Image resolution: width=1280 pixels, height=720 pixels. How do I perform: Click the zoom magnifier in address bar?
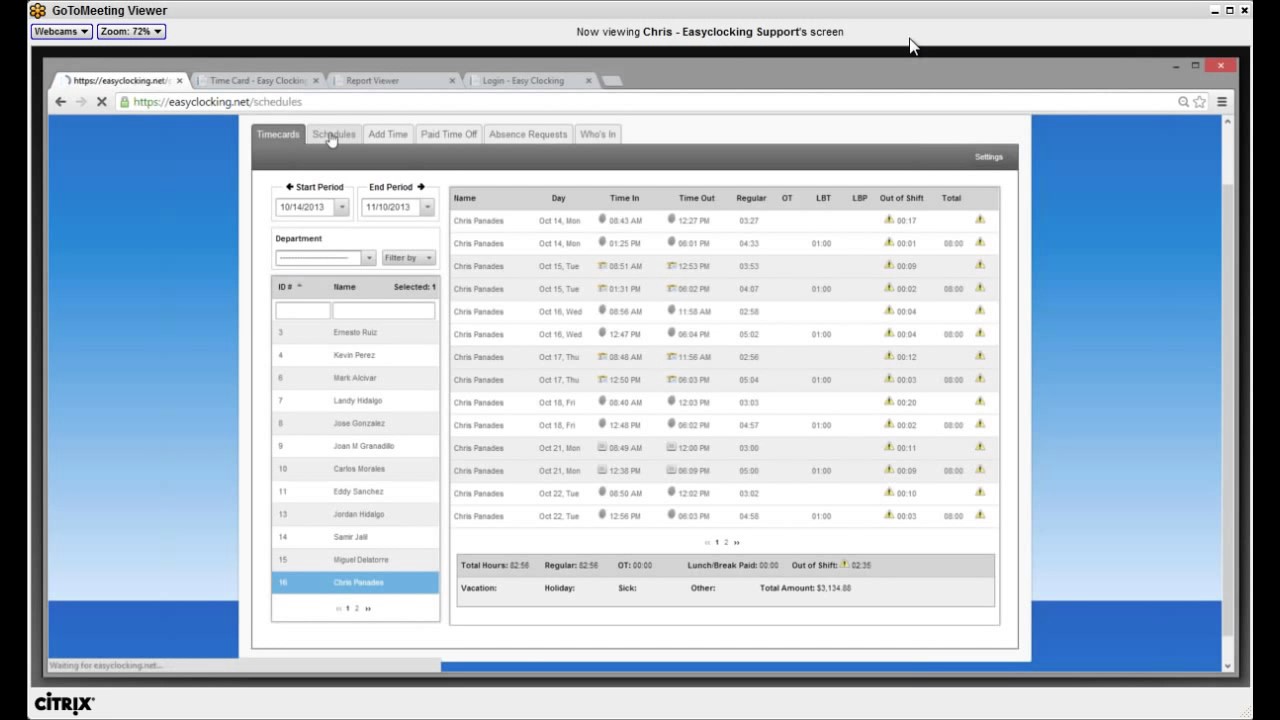1183,102
